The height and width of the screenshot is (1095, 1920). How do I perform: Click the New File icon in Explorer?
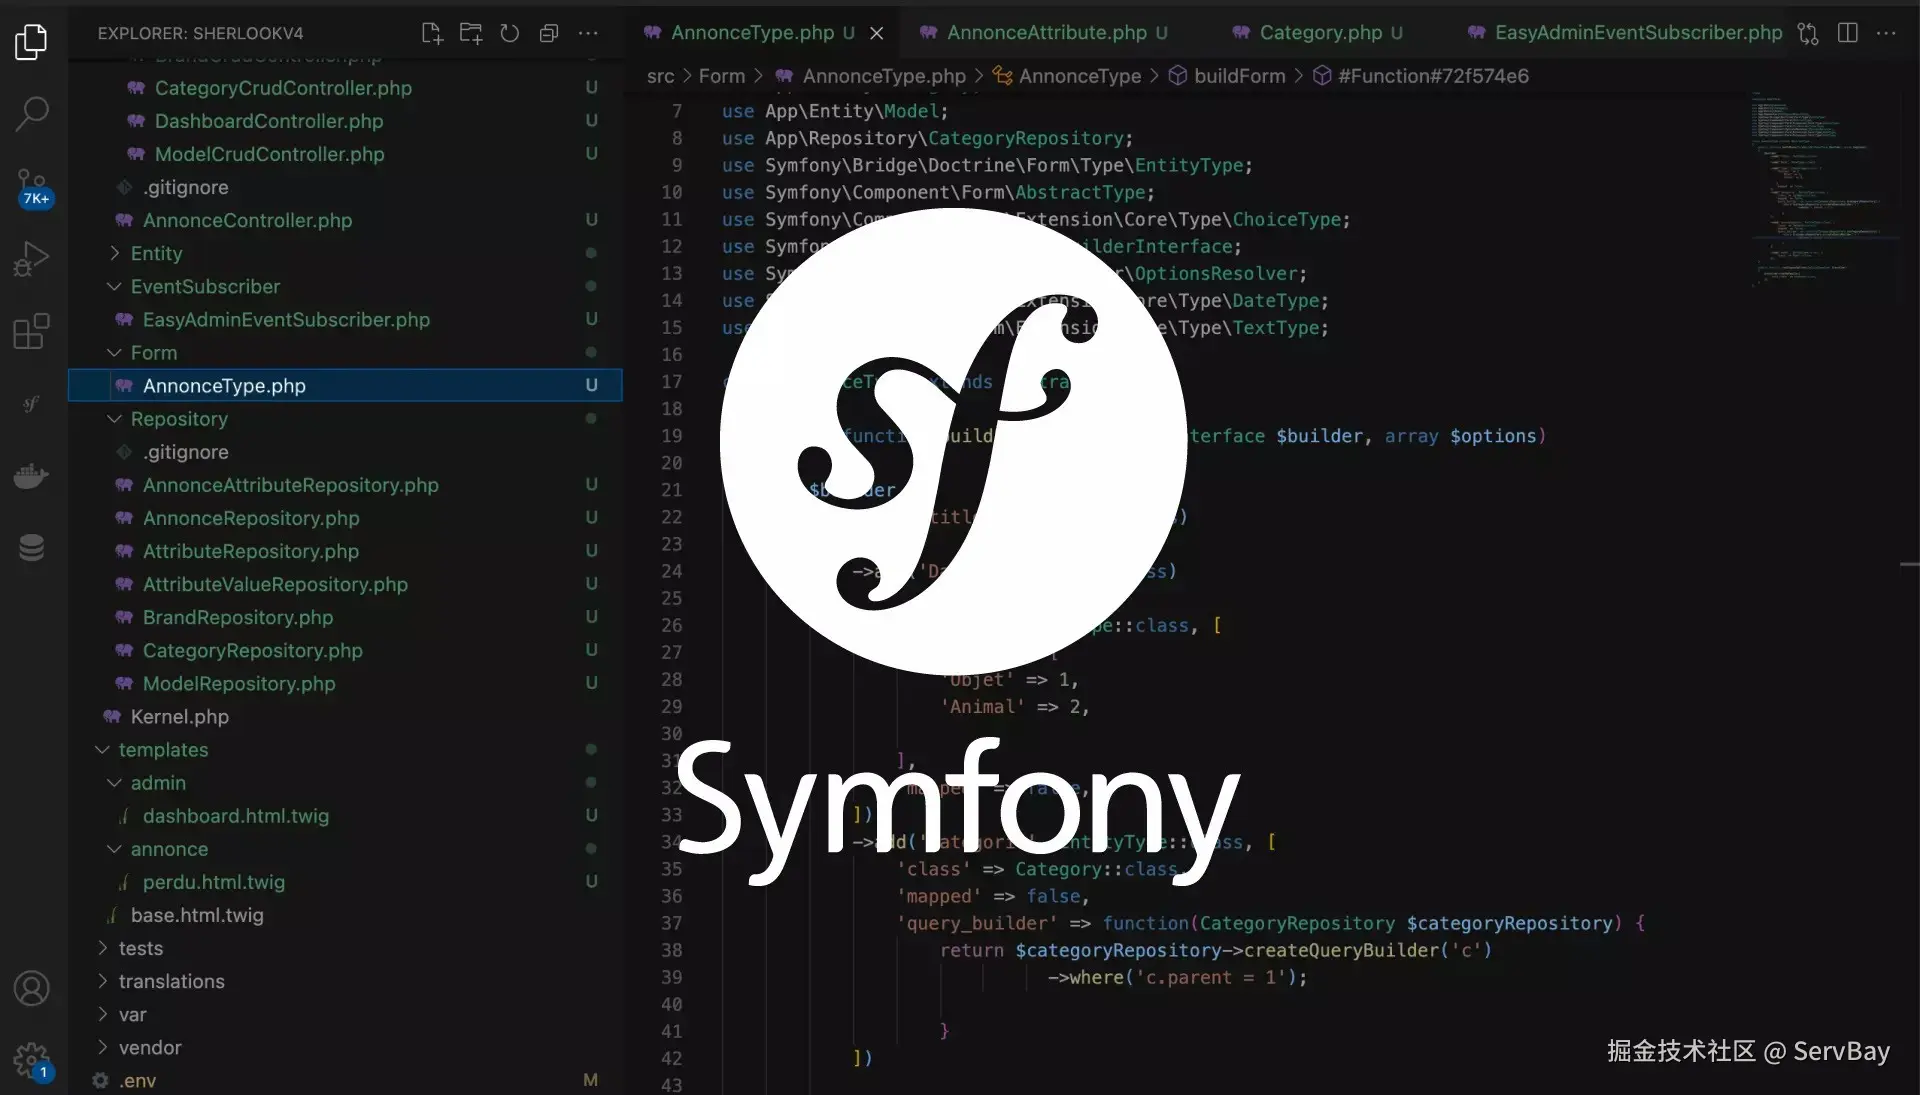tap(432, 33)
